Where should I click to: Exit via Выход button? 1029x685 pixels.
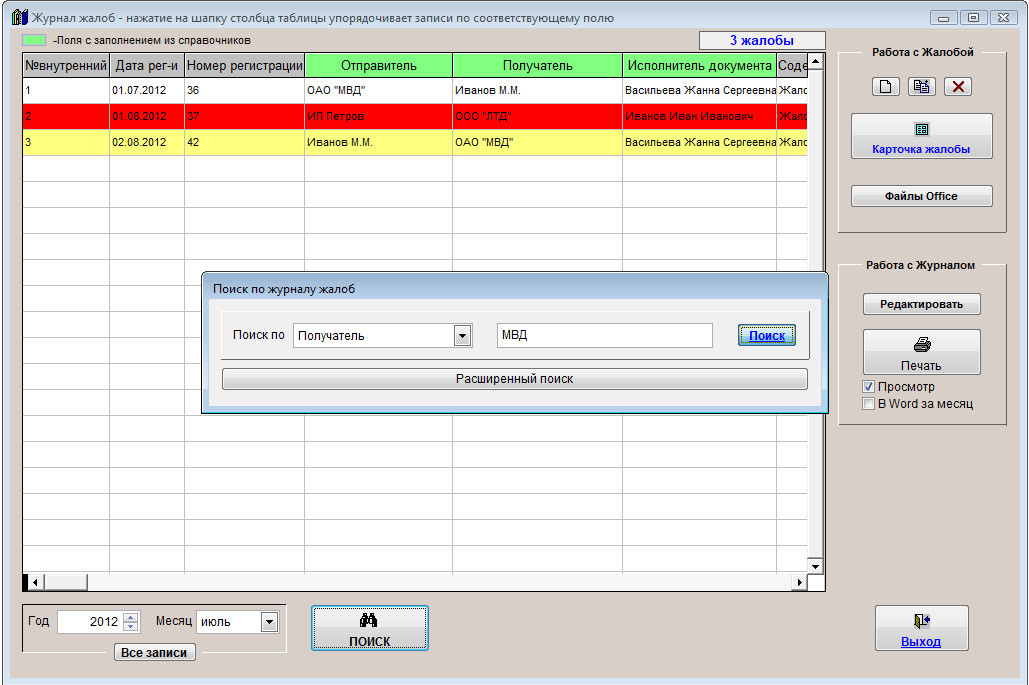921,629
